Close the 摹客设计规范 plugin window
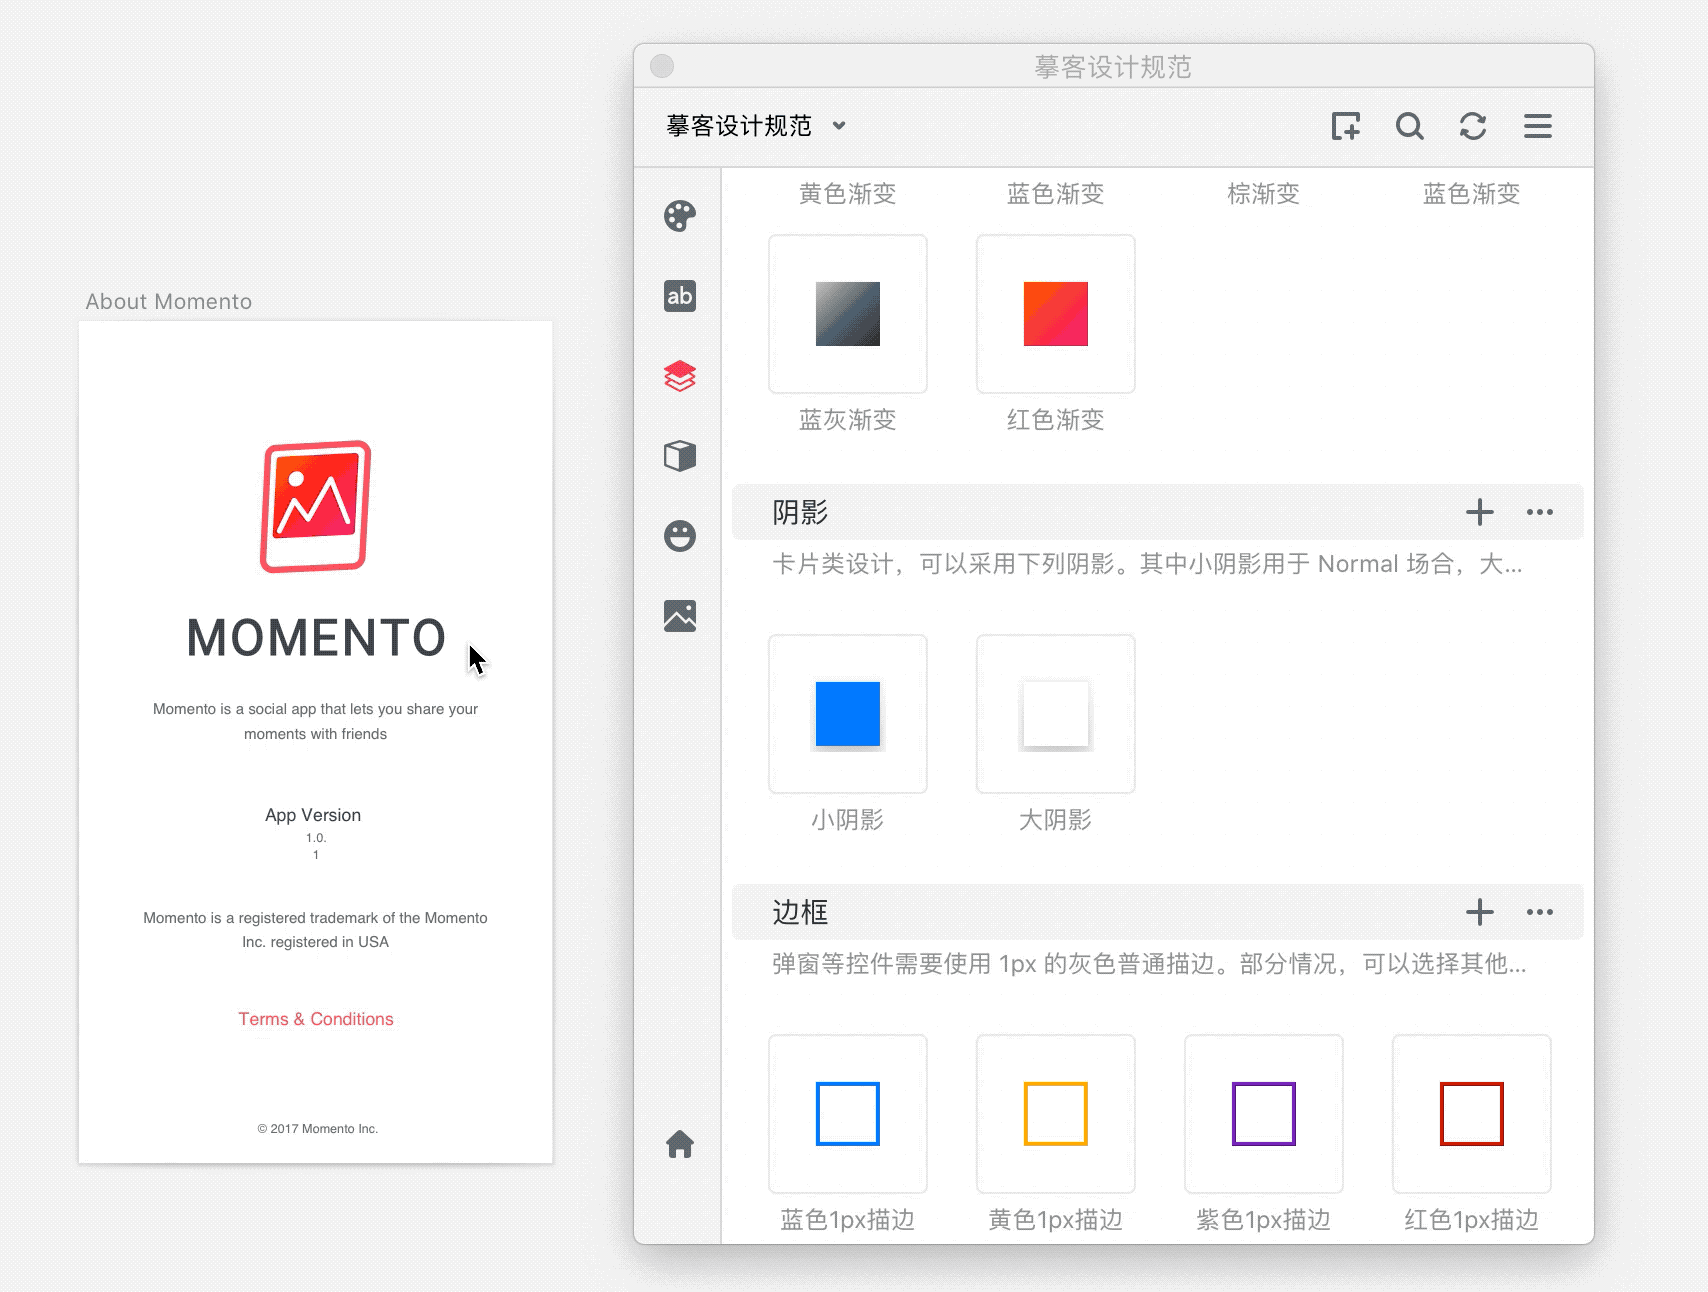This screenshot has width=1708, height=1292. click(662, 66)
